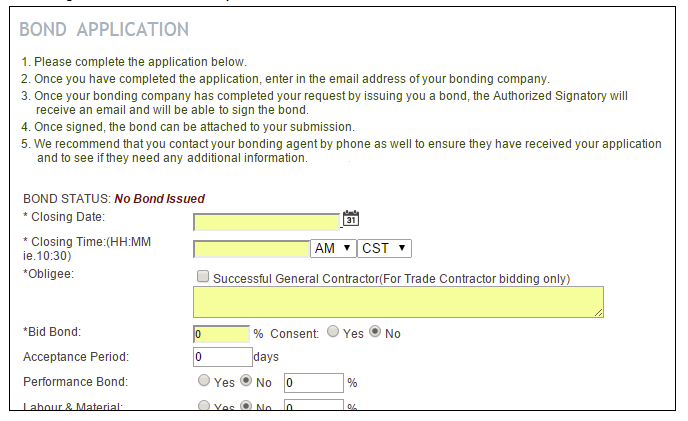
Task: Click the Performance Bond percent field
Action: pyautogui.click(x=314, y=383)
